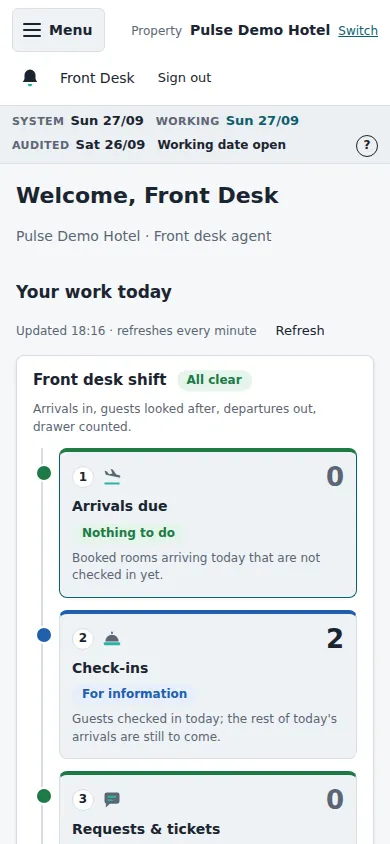Click the step 3 number badge
This screenshot has width=390, height=844.
pos(83,800)
